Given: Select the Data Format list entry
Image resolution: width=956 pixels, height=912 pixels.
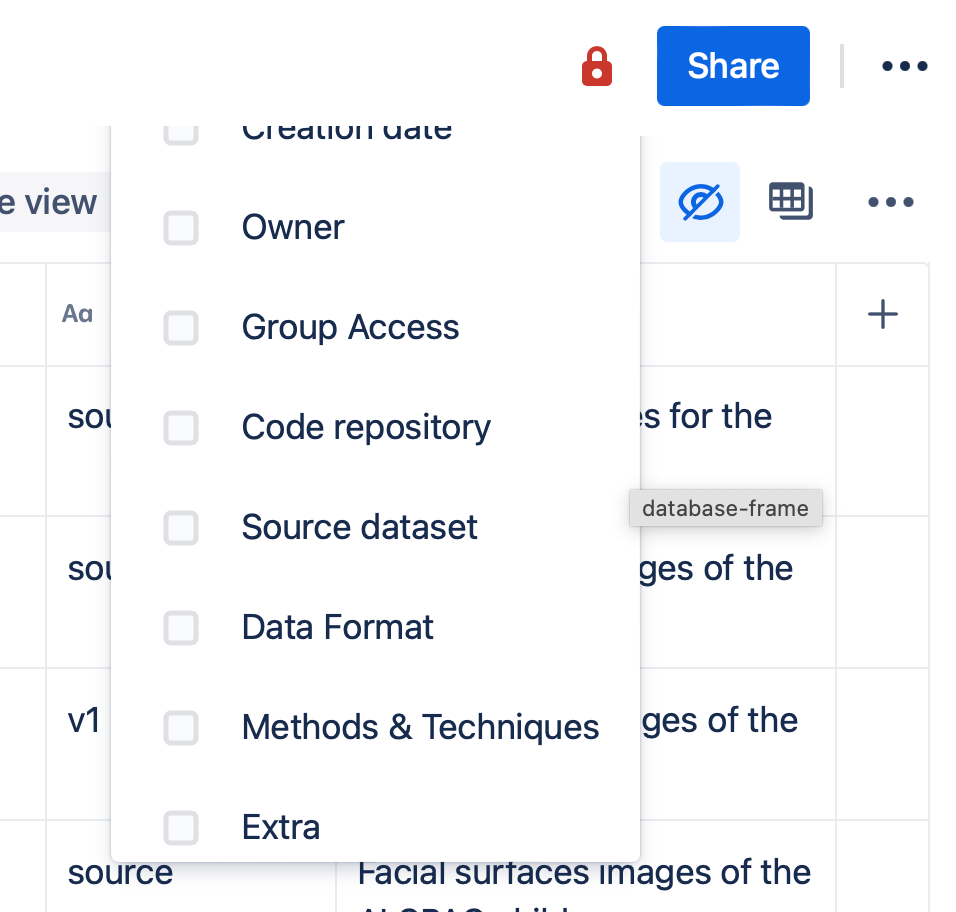Looking at the screenshot, I should [x=337, y=627].
